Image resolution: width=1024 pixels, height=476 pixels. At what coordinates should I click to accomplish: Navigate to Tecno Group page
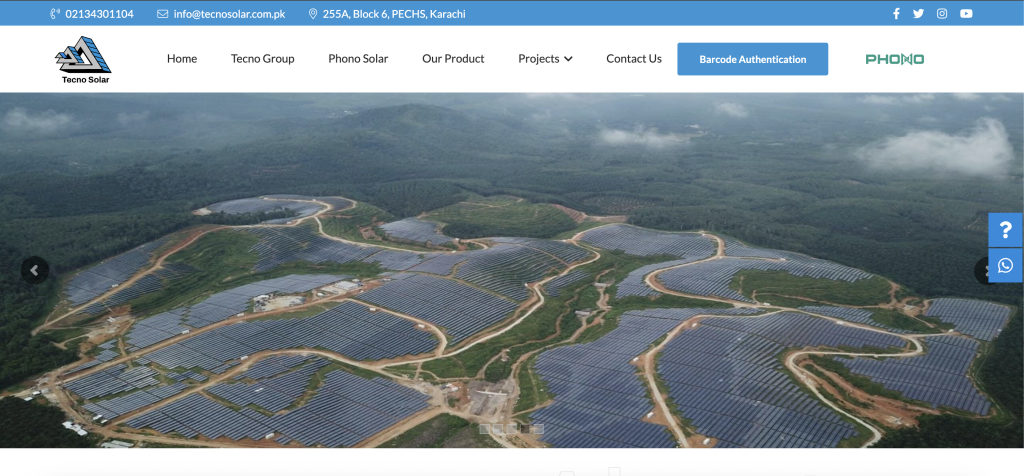(x=262, y=59)
